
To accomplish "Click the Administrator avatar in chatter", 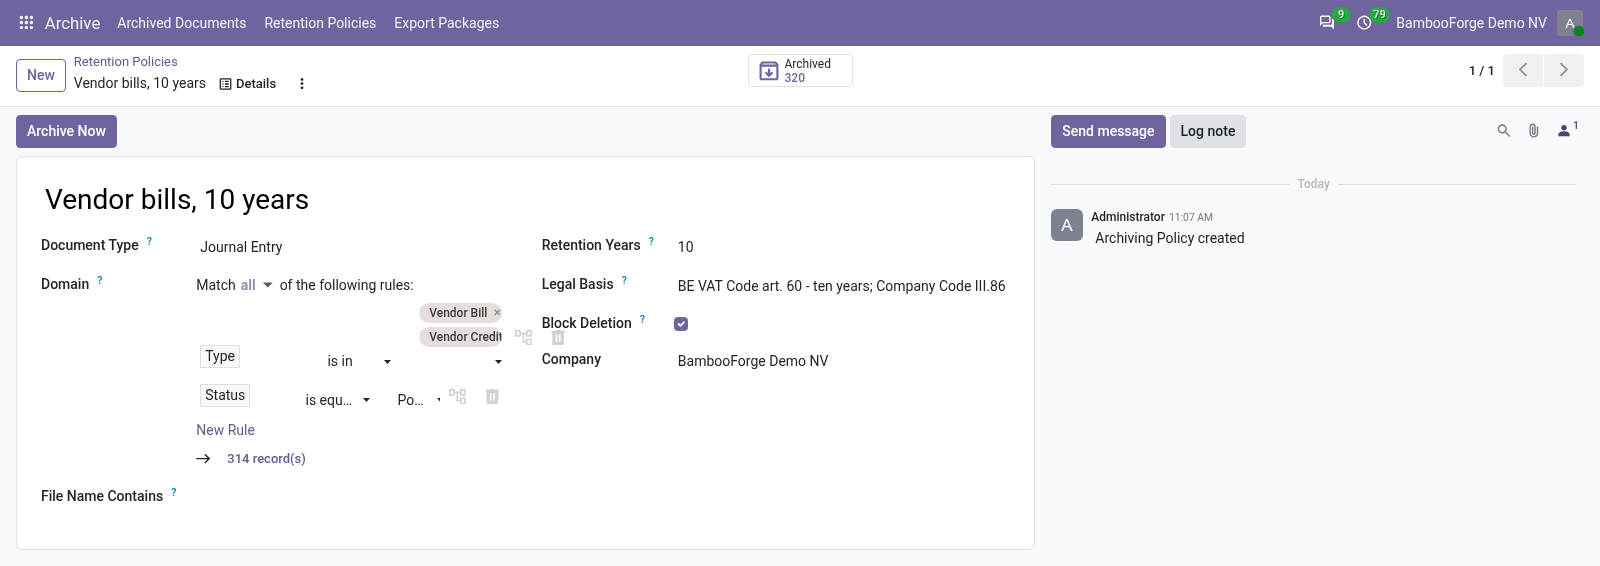I will click(x=1067, y=225).
